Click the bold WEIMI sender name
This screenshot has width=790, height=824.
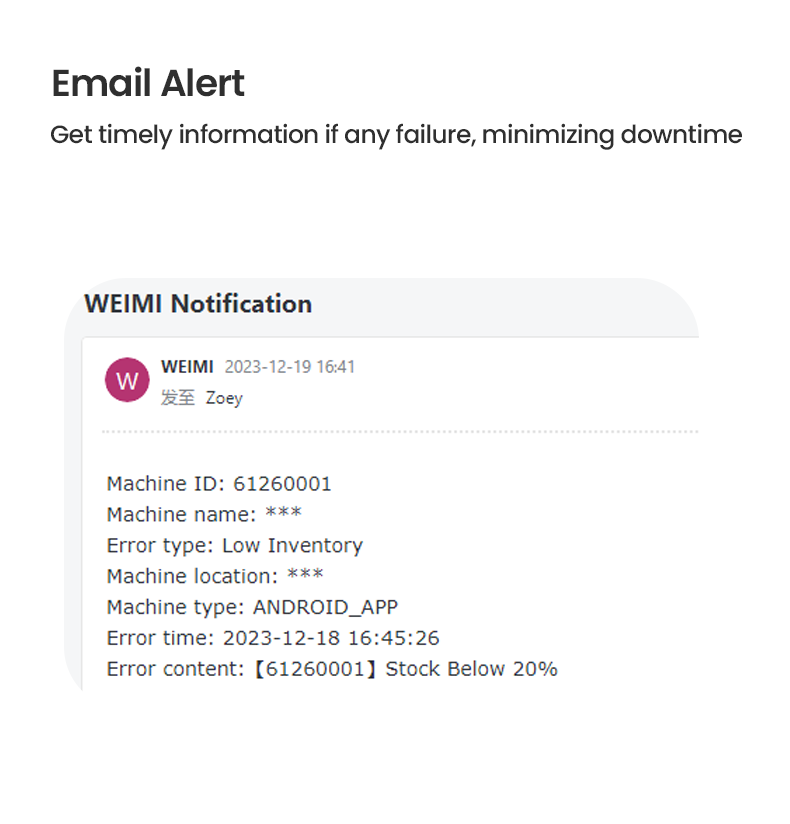(x=187, y=367)
